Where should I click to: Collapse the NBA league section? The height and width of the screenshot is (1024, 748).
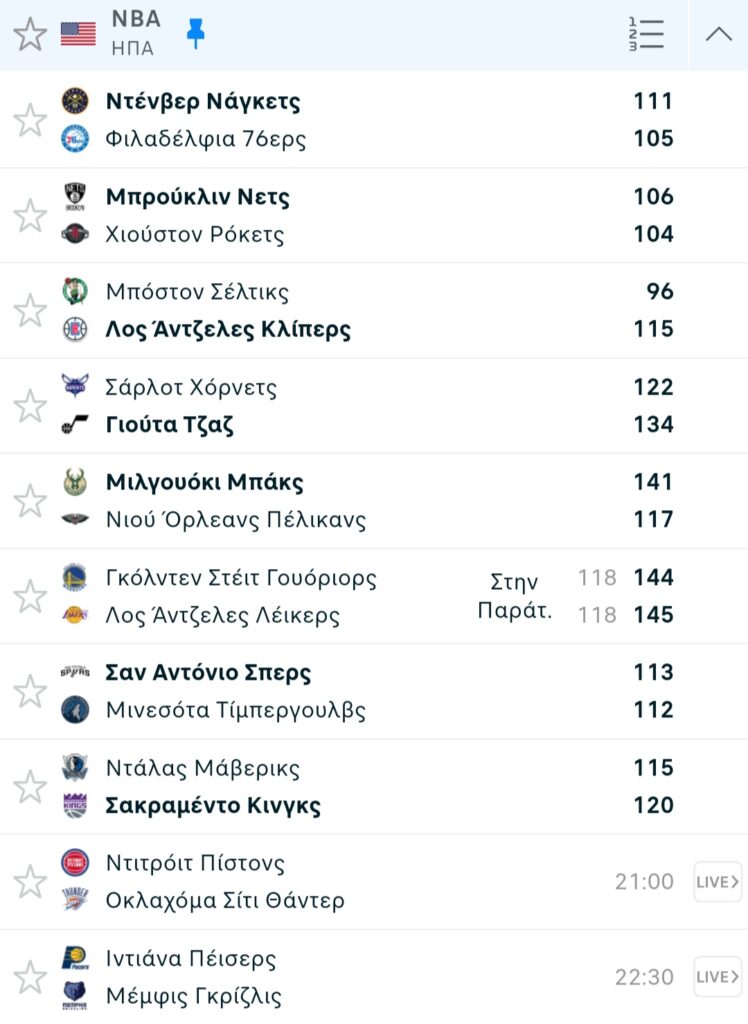(x=718, y=34)
